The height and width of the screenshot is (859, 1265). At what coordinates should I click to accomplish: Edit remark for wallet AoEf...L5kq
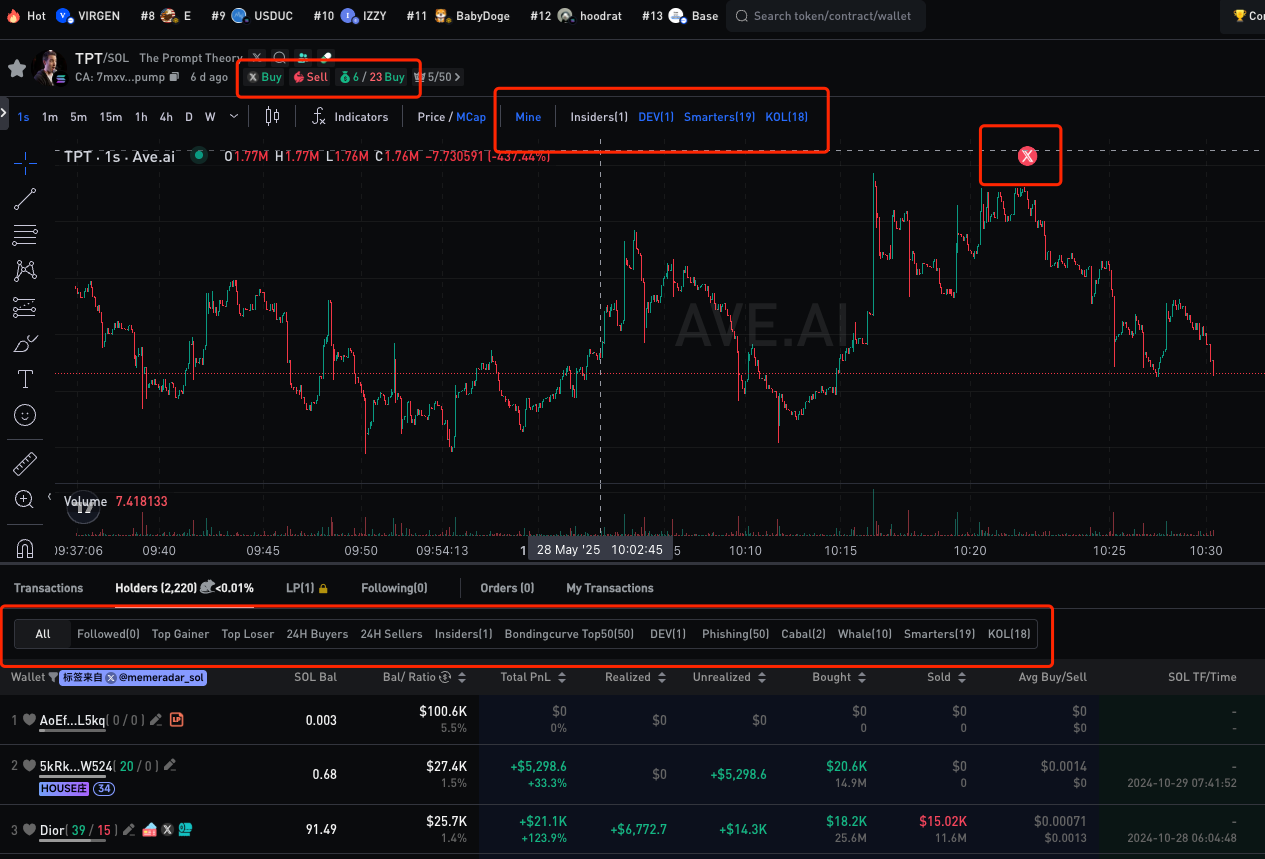tap(156, 720)
